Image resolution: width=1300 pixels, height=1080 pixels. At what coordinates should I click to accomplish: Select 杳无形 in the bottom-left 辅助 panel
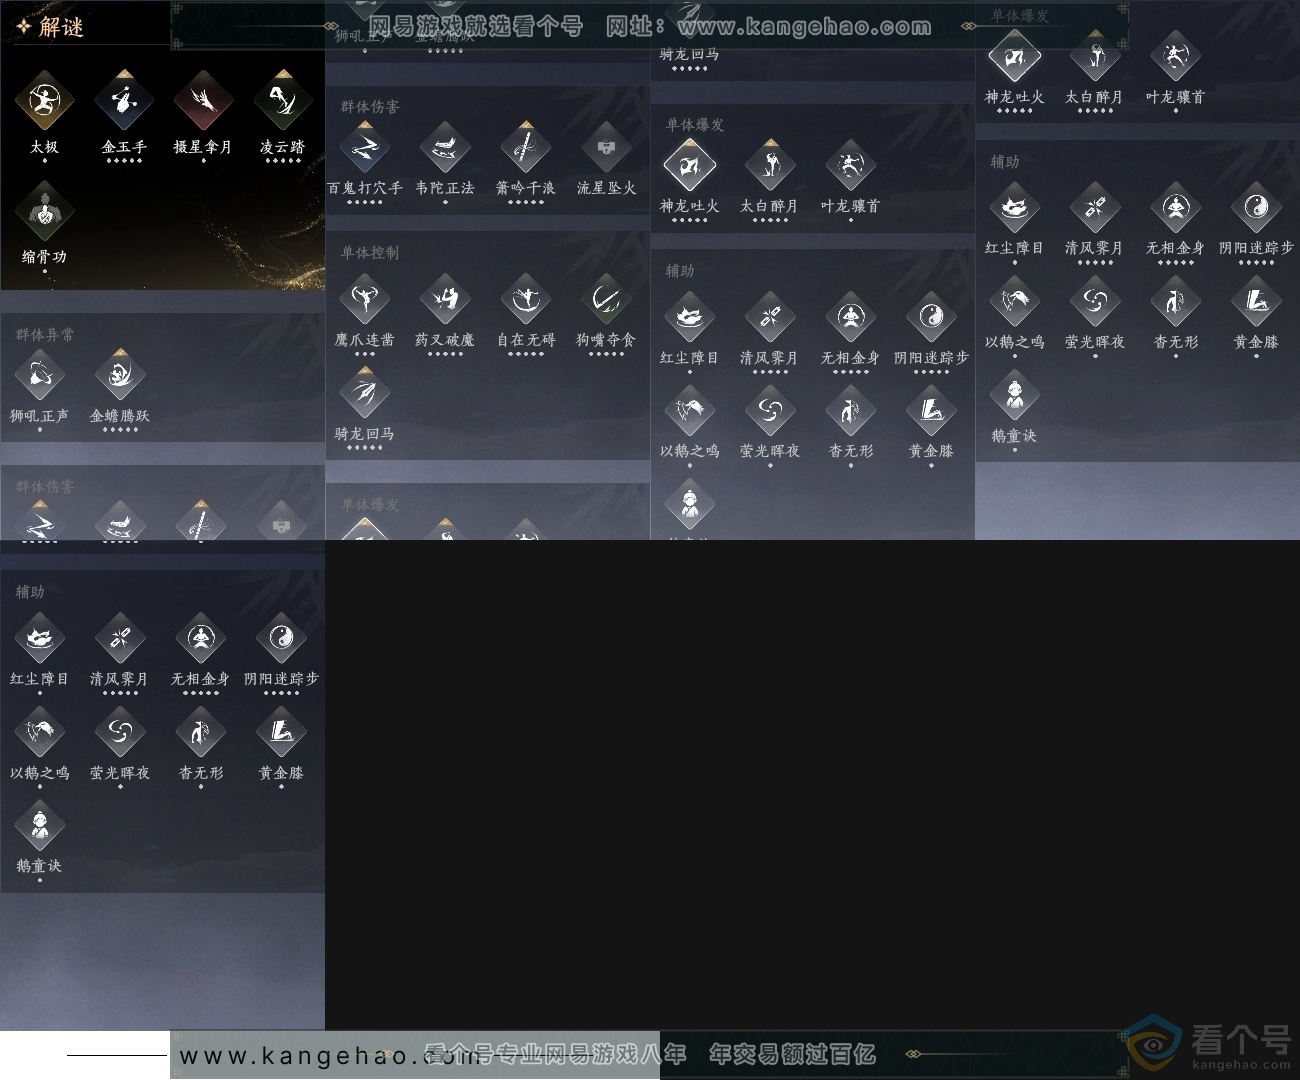[201, 733]
